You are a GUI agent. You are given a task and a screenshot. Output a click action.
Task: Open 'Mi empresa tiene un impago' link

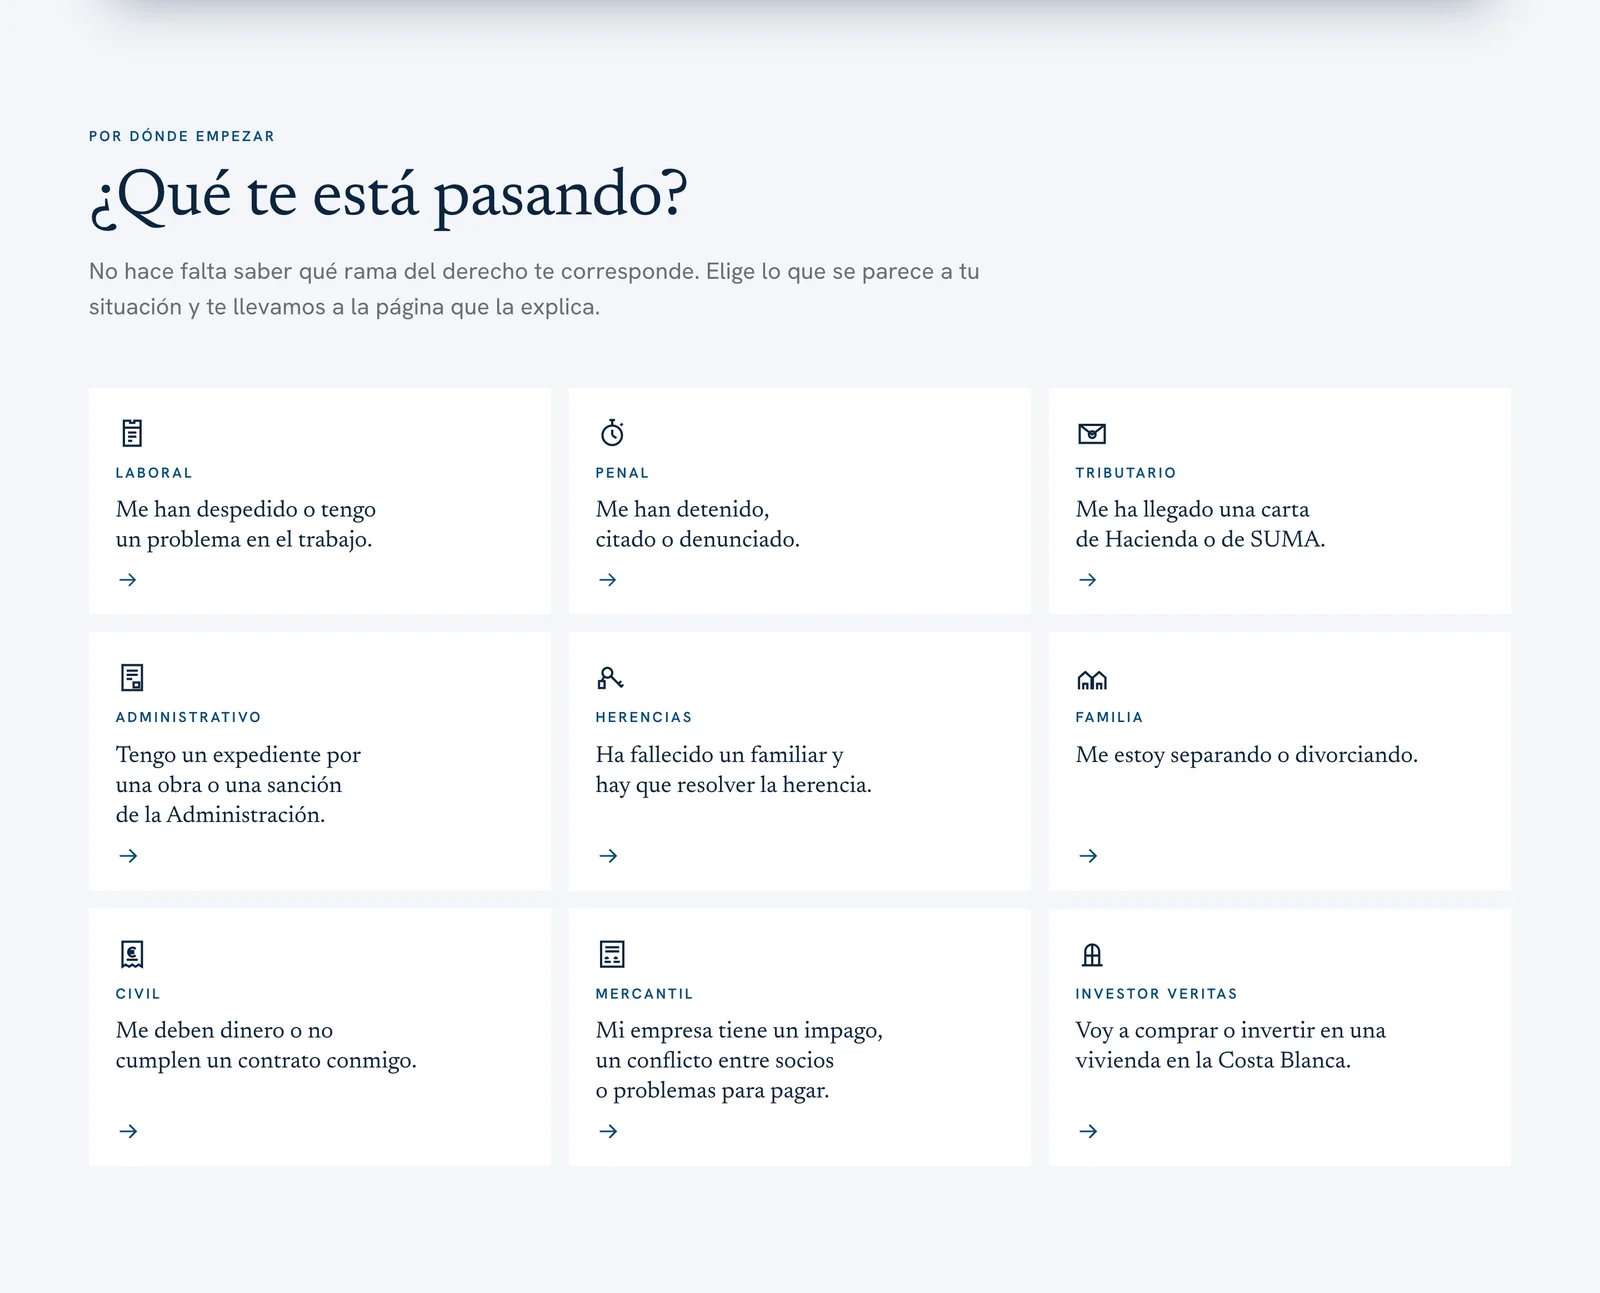coord(739,1060)
